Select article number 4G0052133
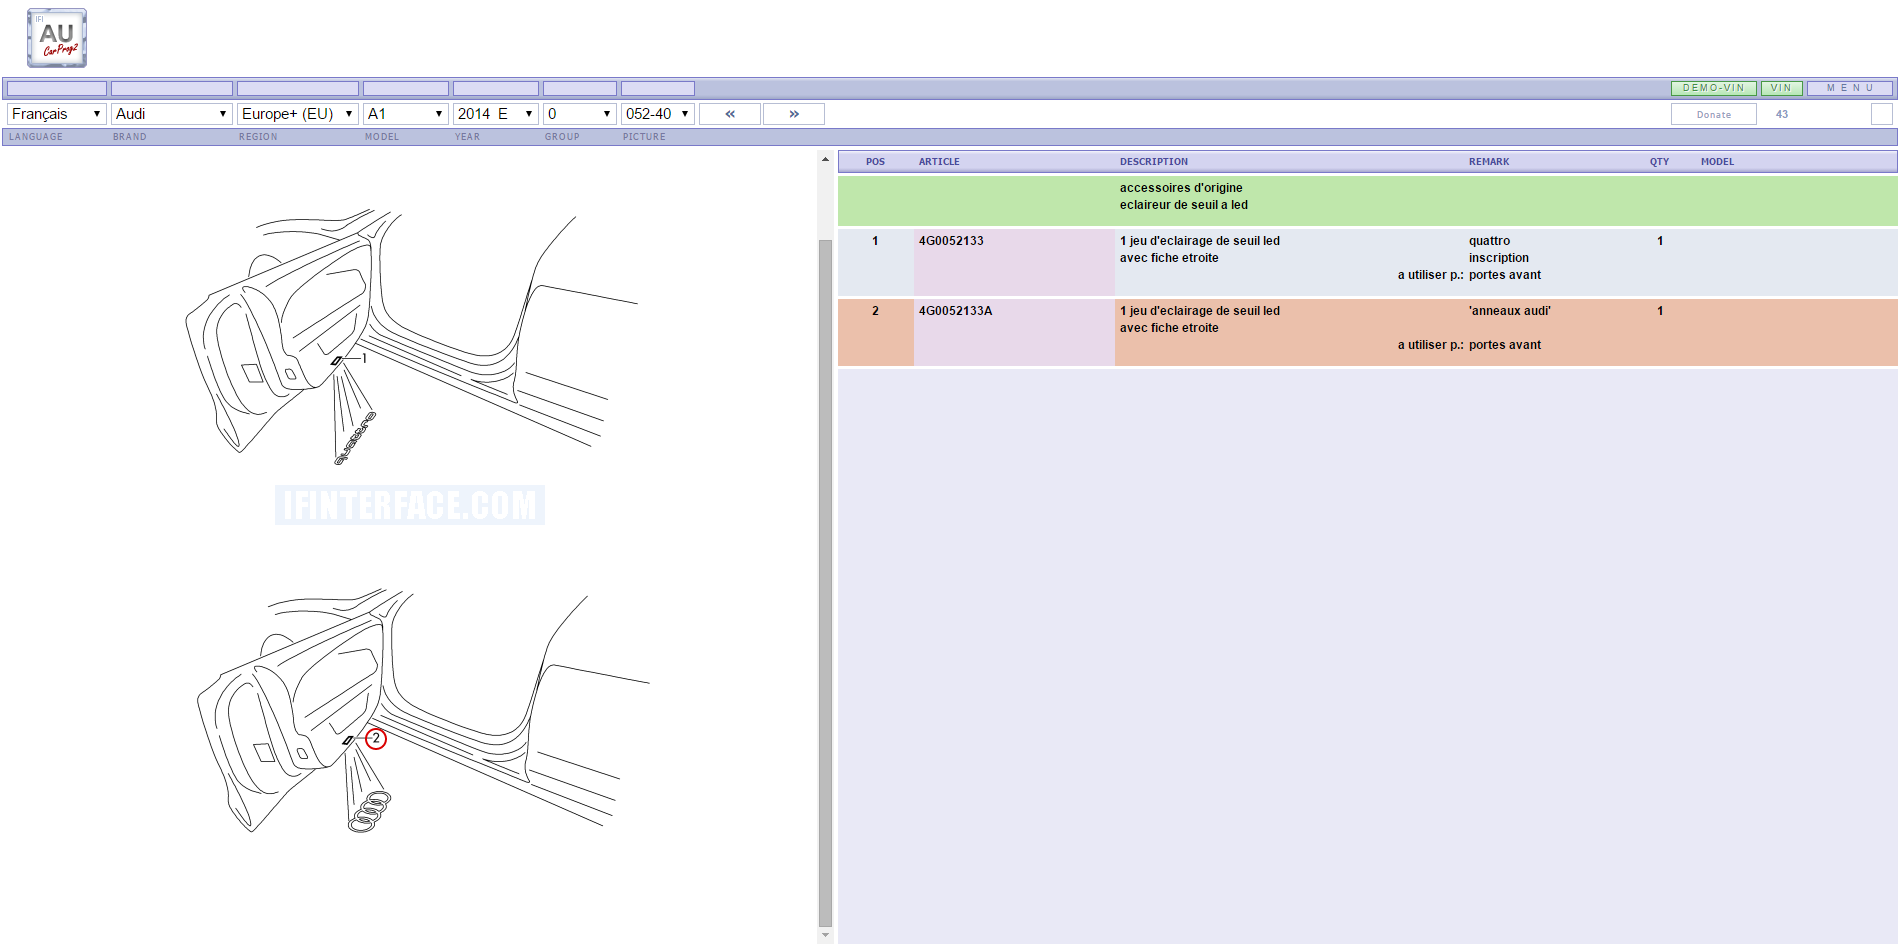The width and height of the screenshot is (1900, 946). [951, 241]
